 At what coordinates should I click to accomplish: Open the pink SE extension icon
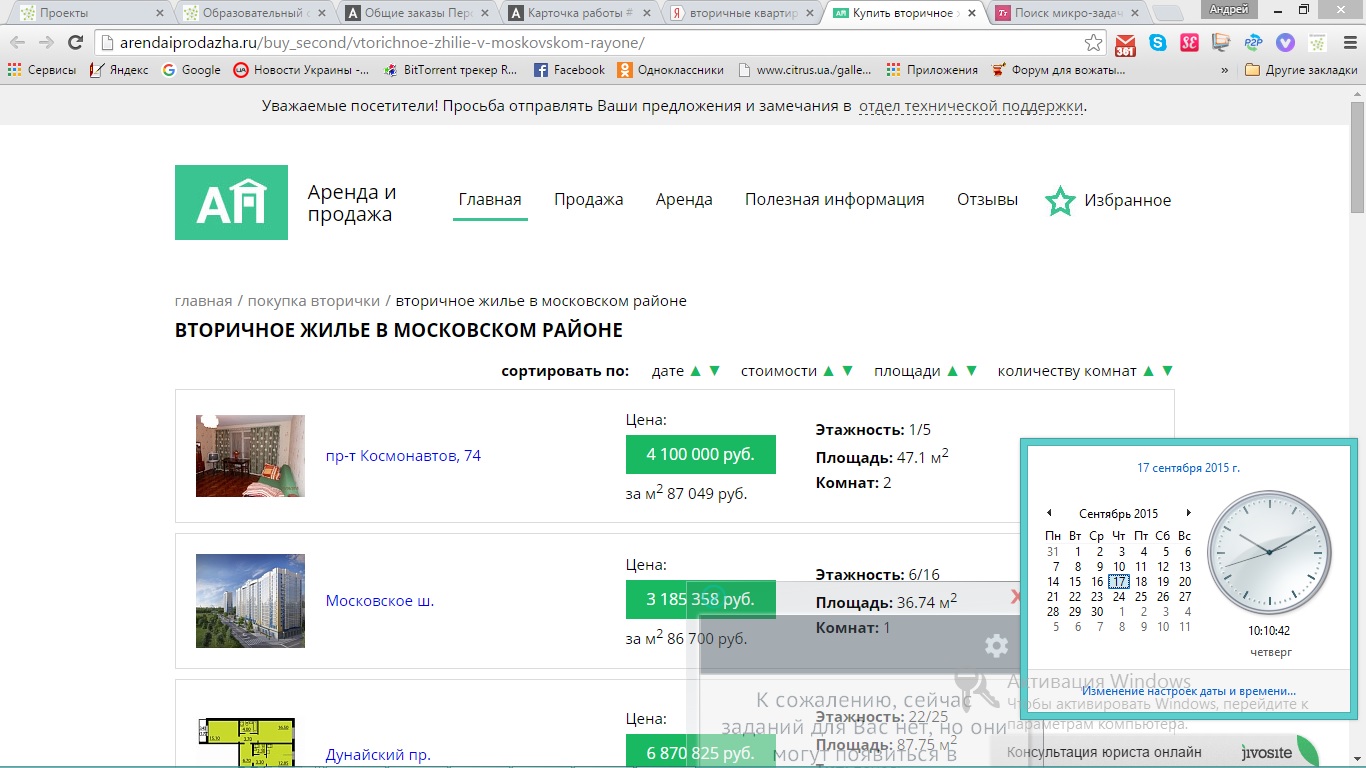[1189, 43]
